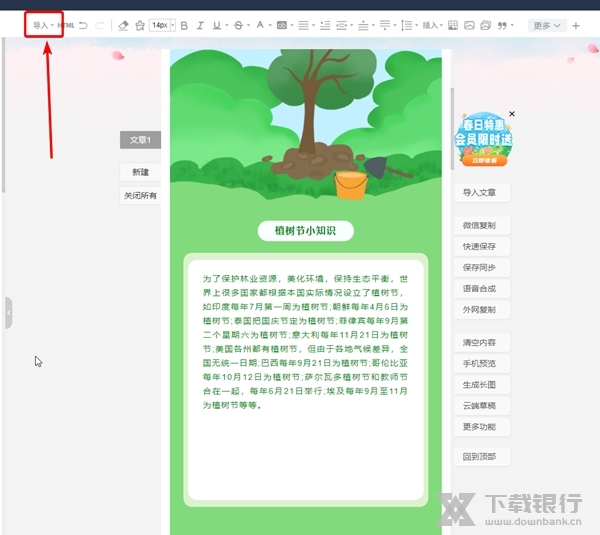Toggle underline formatting
Screen dimensions: 600x535
click(217, 25)
